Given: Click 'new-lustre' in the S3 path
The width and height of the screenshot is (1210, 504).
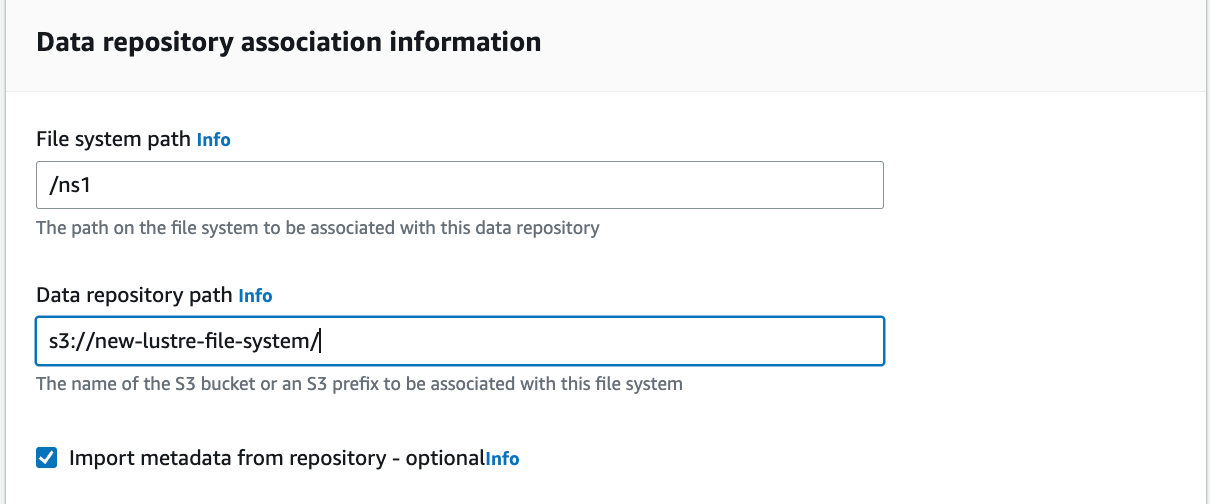Looking at the screenshot, I should [137, 342].
